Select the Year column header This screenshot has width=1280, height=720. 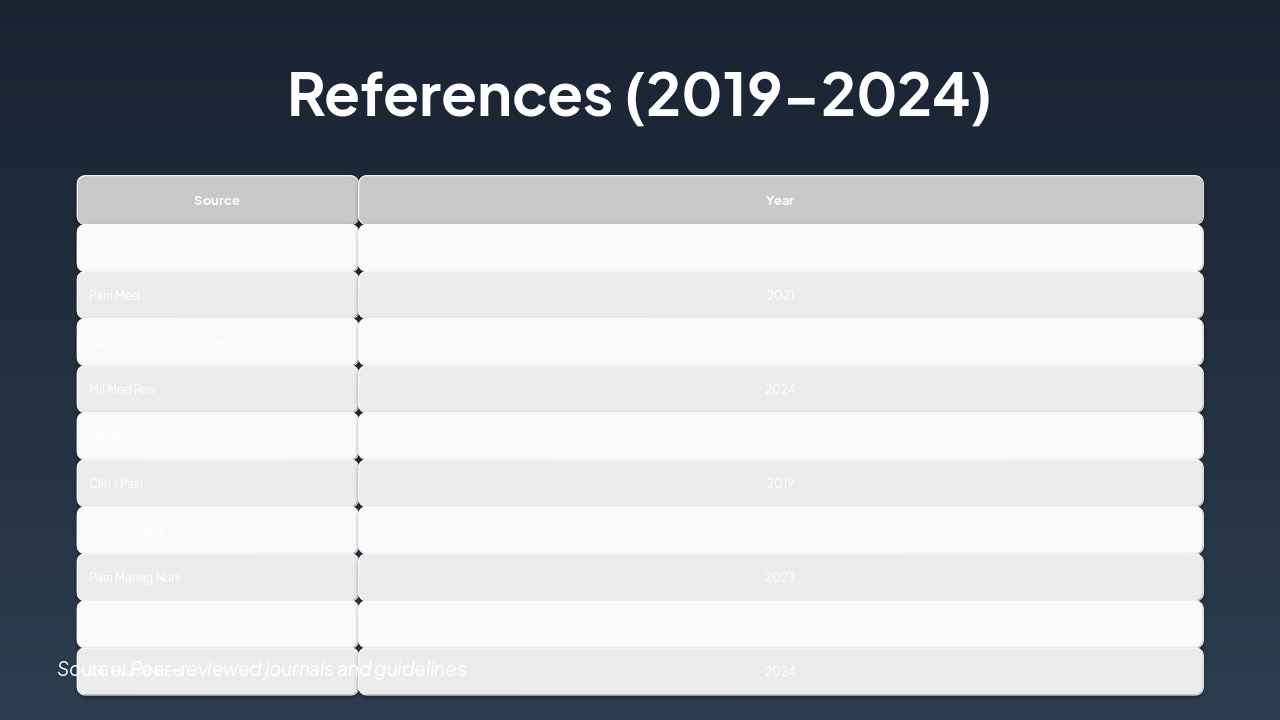(780, 200)
